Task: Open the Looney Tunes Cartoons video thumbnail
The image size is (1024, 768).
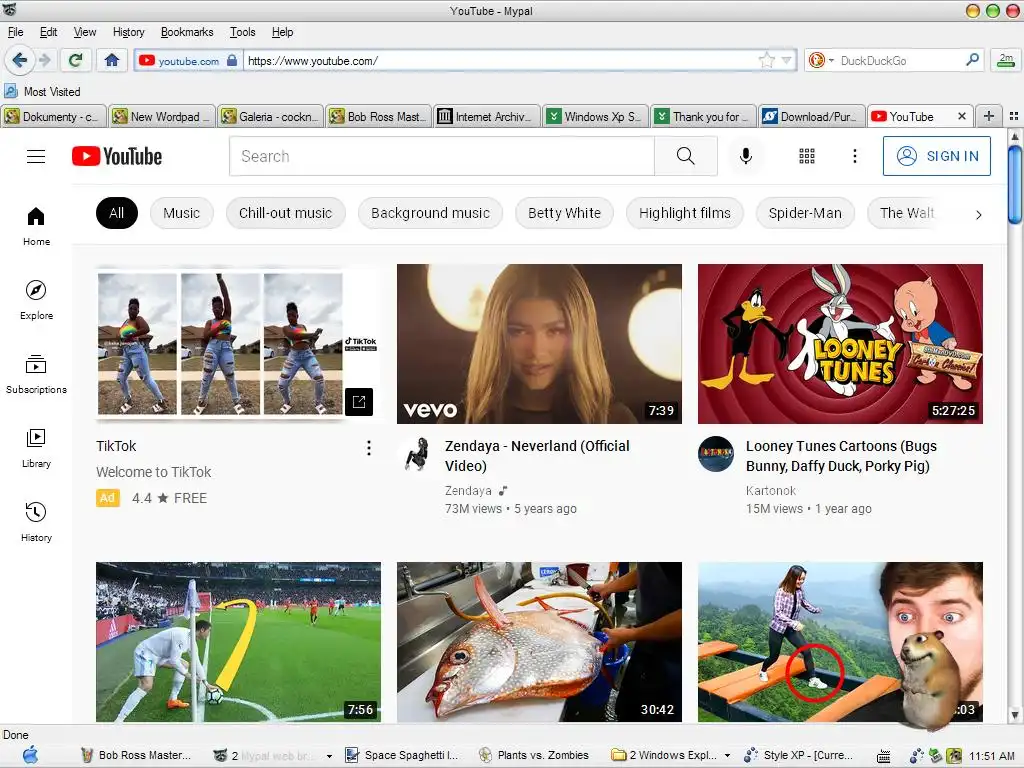Action: point(840,344)
